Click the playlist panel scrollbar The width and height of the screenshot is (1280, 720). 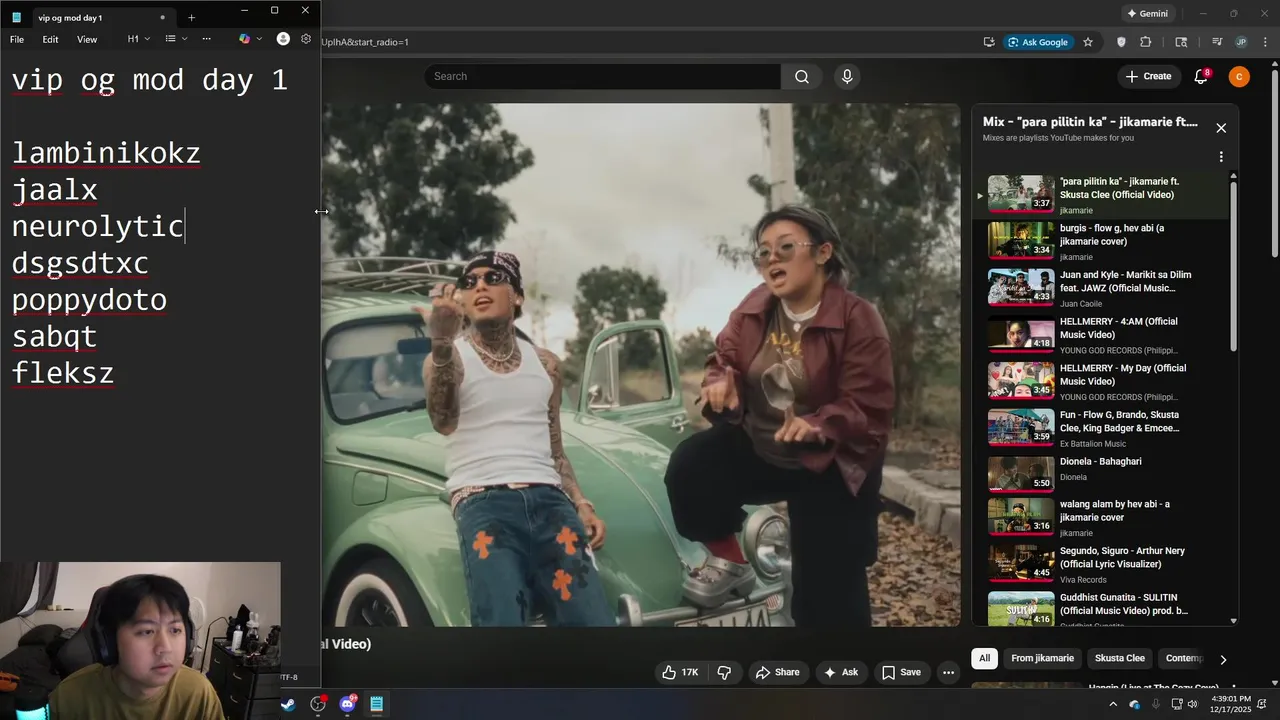click(1234, 265)
